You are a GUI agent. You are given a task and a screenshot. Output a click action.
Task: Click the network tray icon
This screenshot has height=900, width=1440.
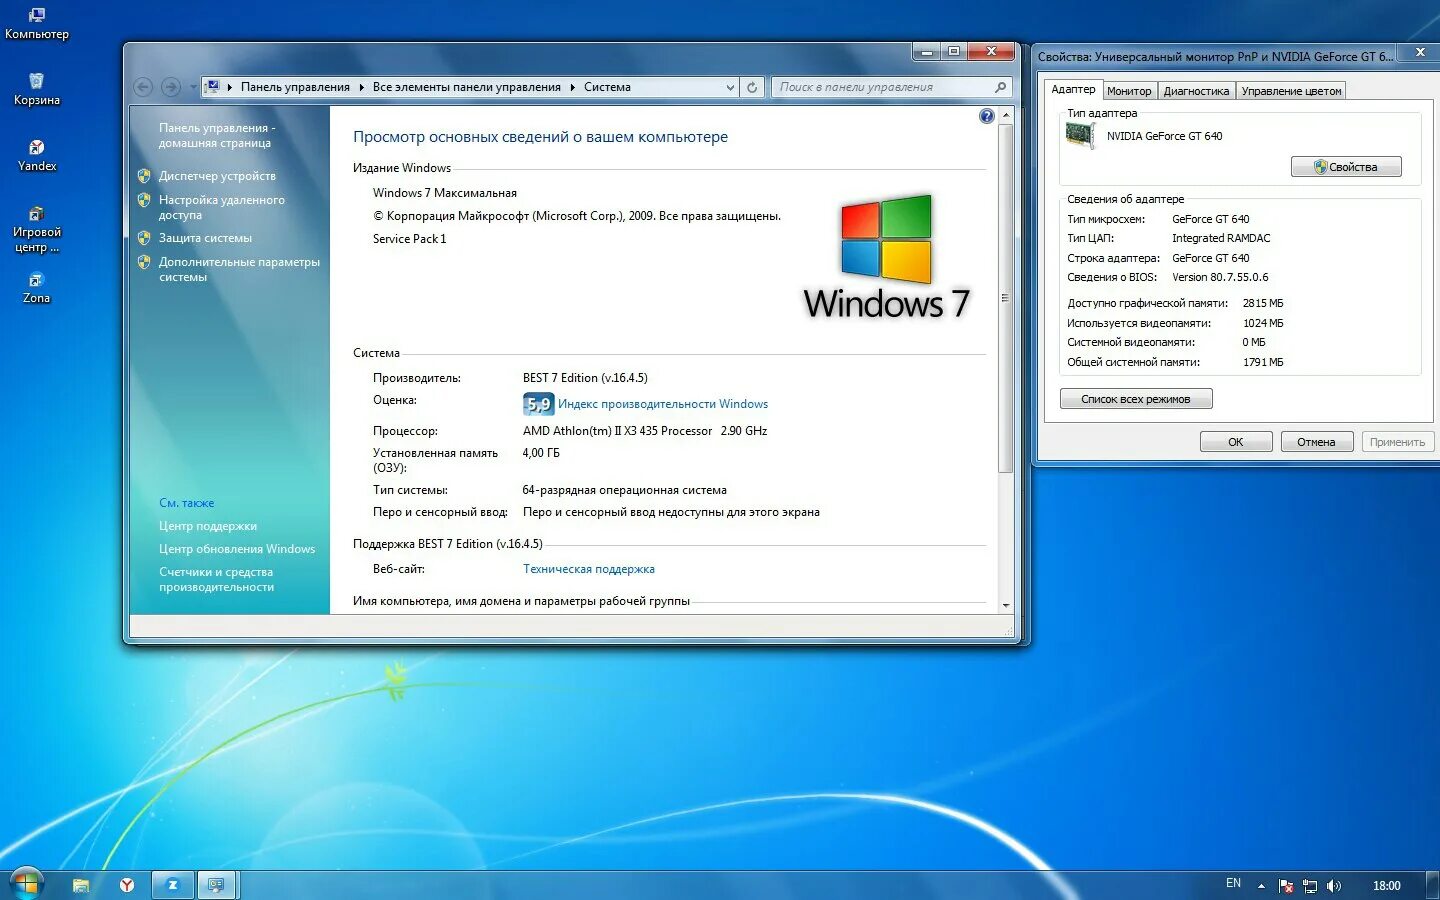click(x=1310, y=886)
